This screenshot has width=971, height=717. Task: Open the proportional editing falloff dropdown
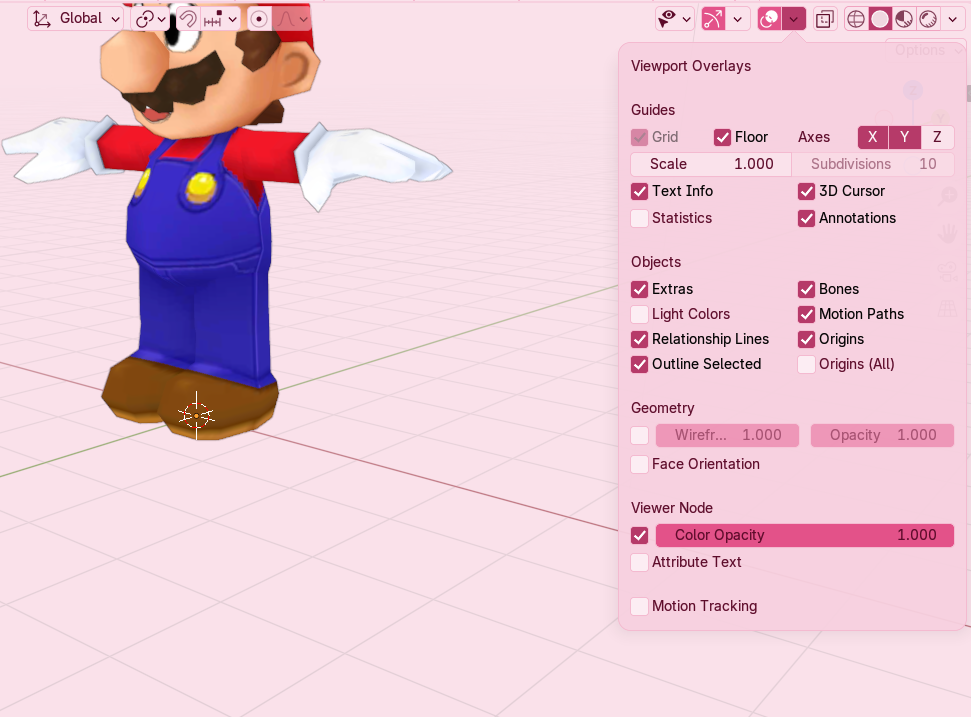(292, 19)
